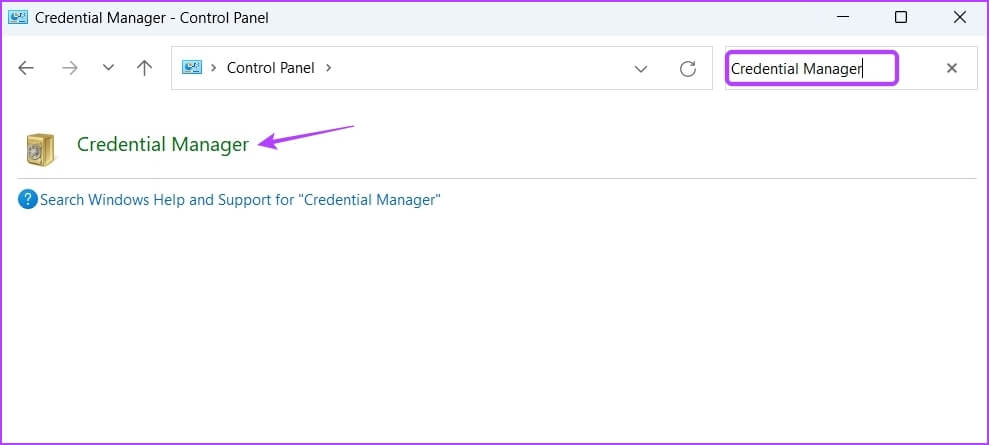Open address bar history dropdown

(x=641, y=69)
